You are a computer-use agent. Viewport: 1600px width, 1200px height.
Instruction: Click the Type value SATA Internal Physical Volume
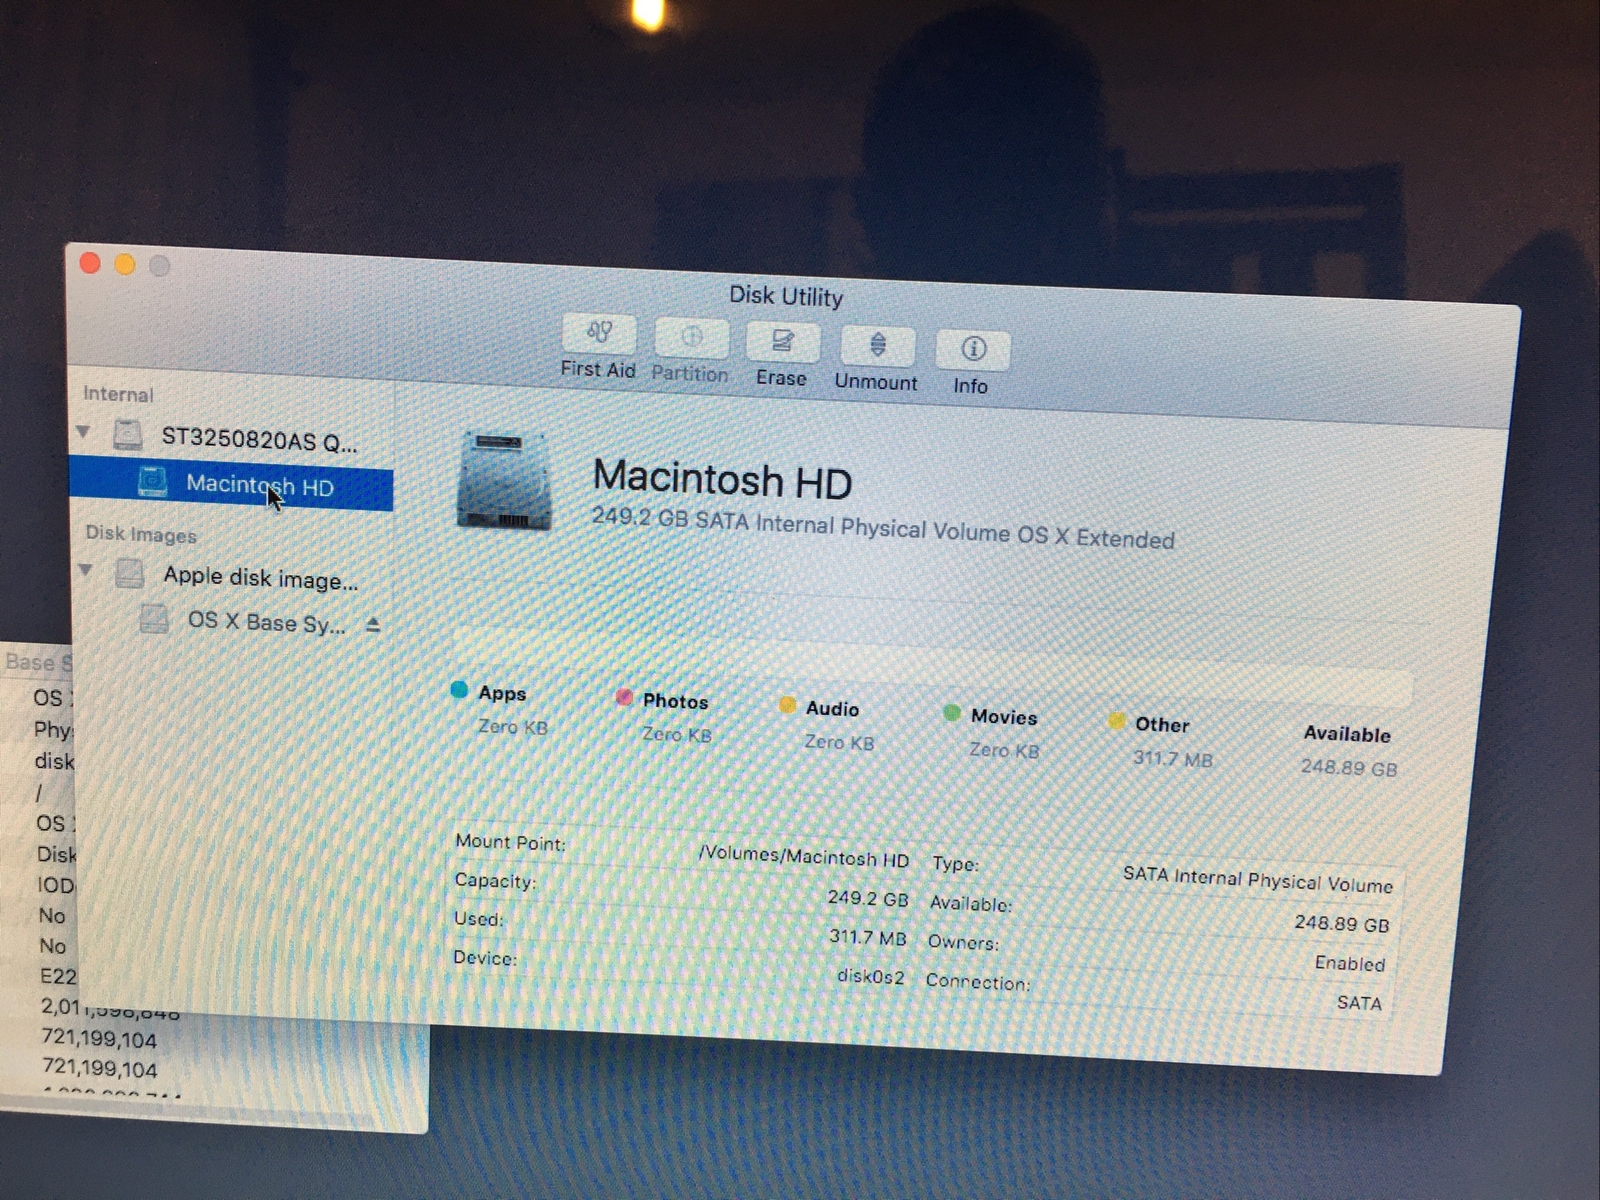coord(1257,880)
